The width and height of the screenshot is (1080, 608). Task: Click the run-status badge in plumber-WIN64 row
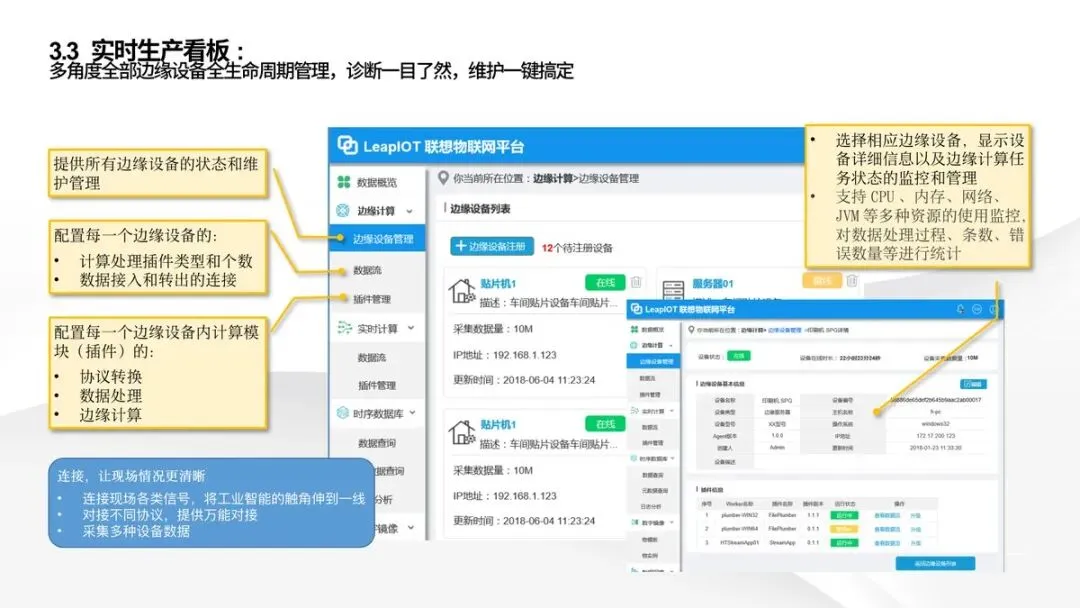(x=844, y=529)
